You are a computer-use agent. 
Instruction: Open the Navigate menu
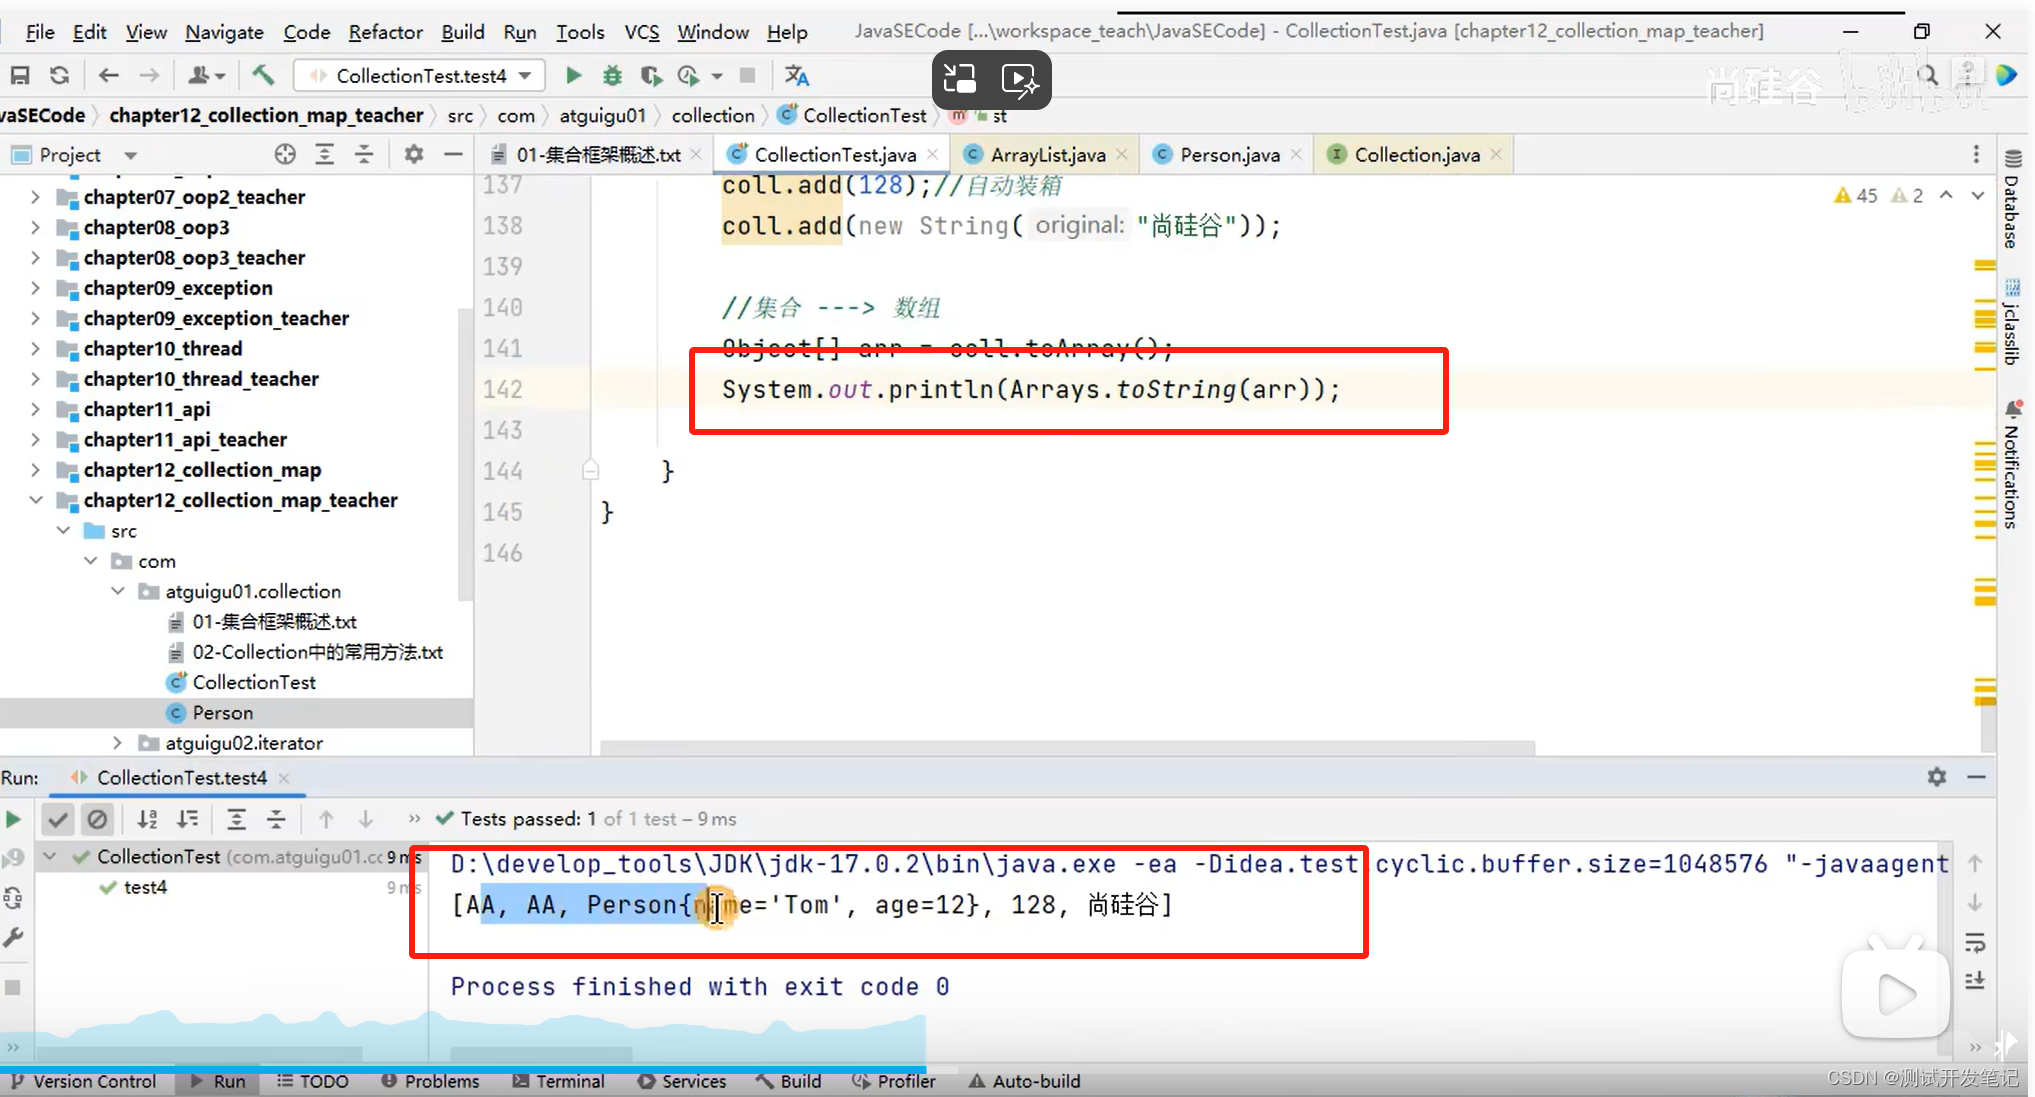(x=224, y=32)
